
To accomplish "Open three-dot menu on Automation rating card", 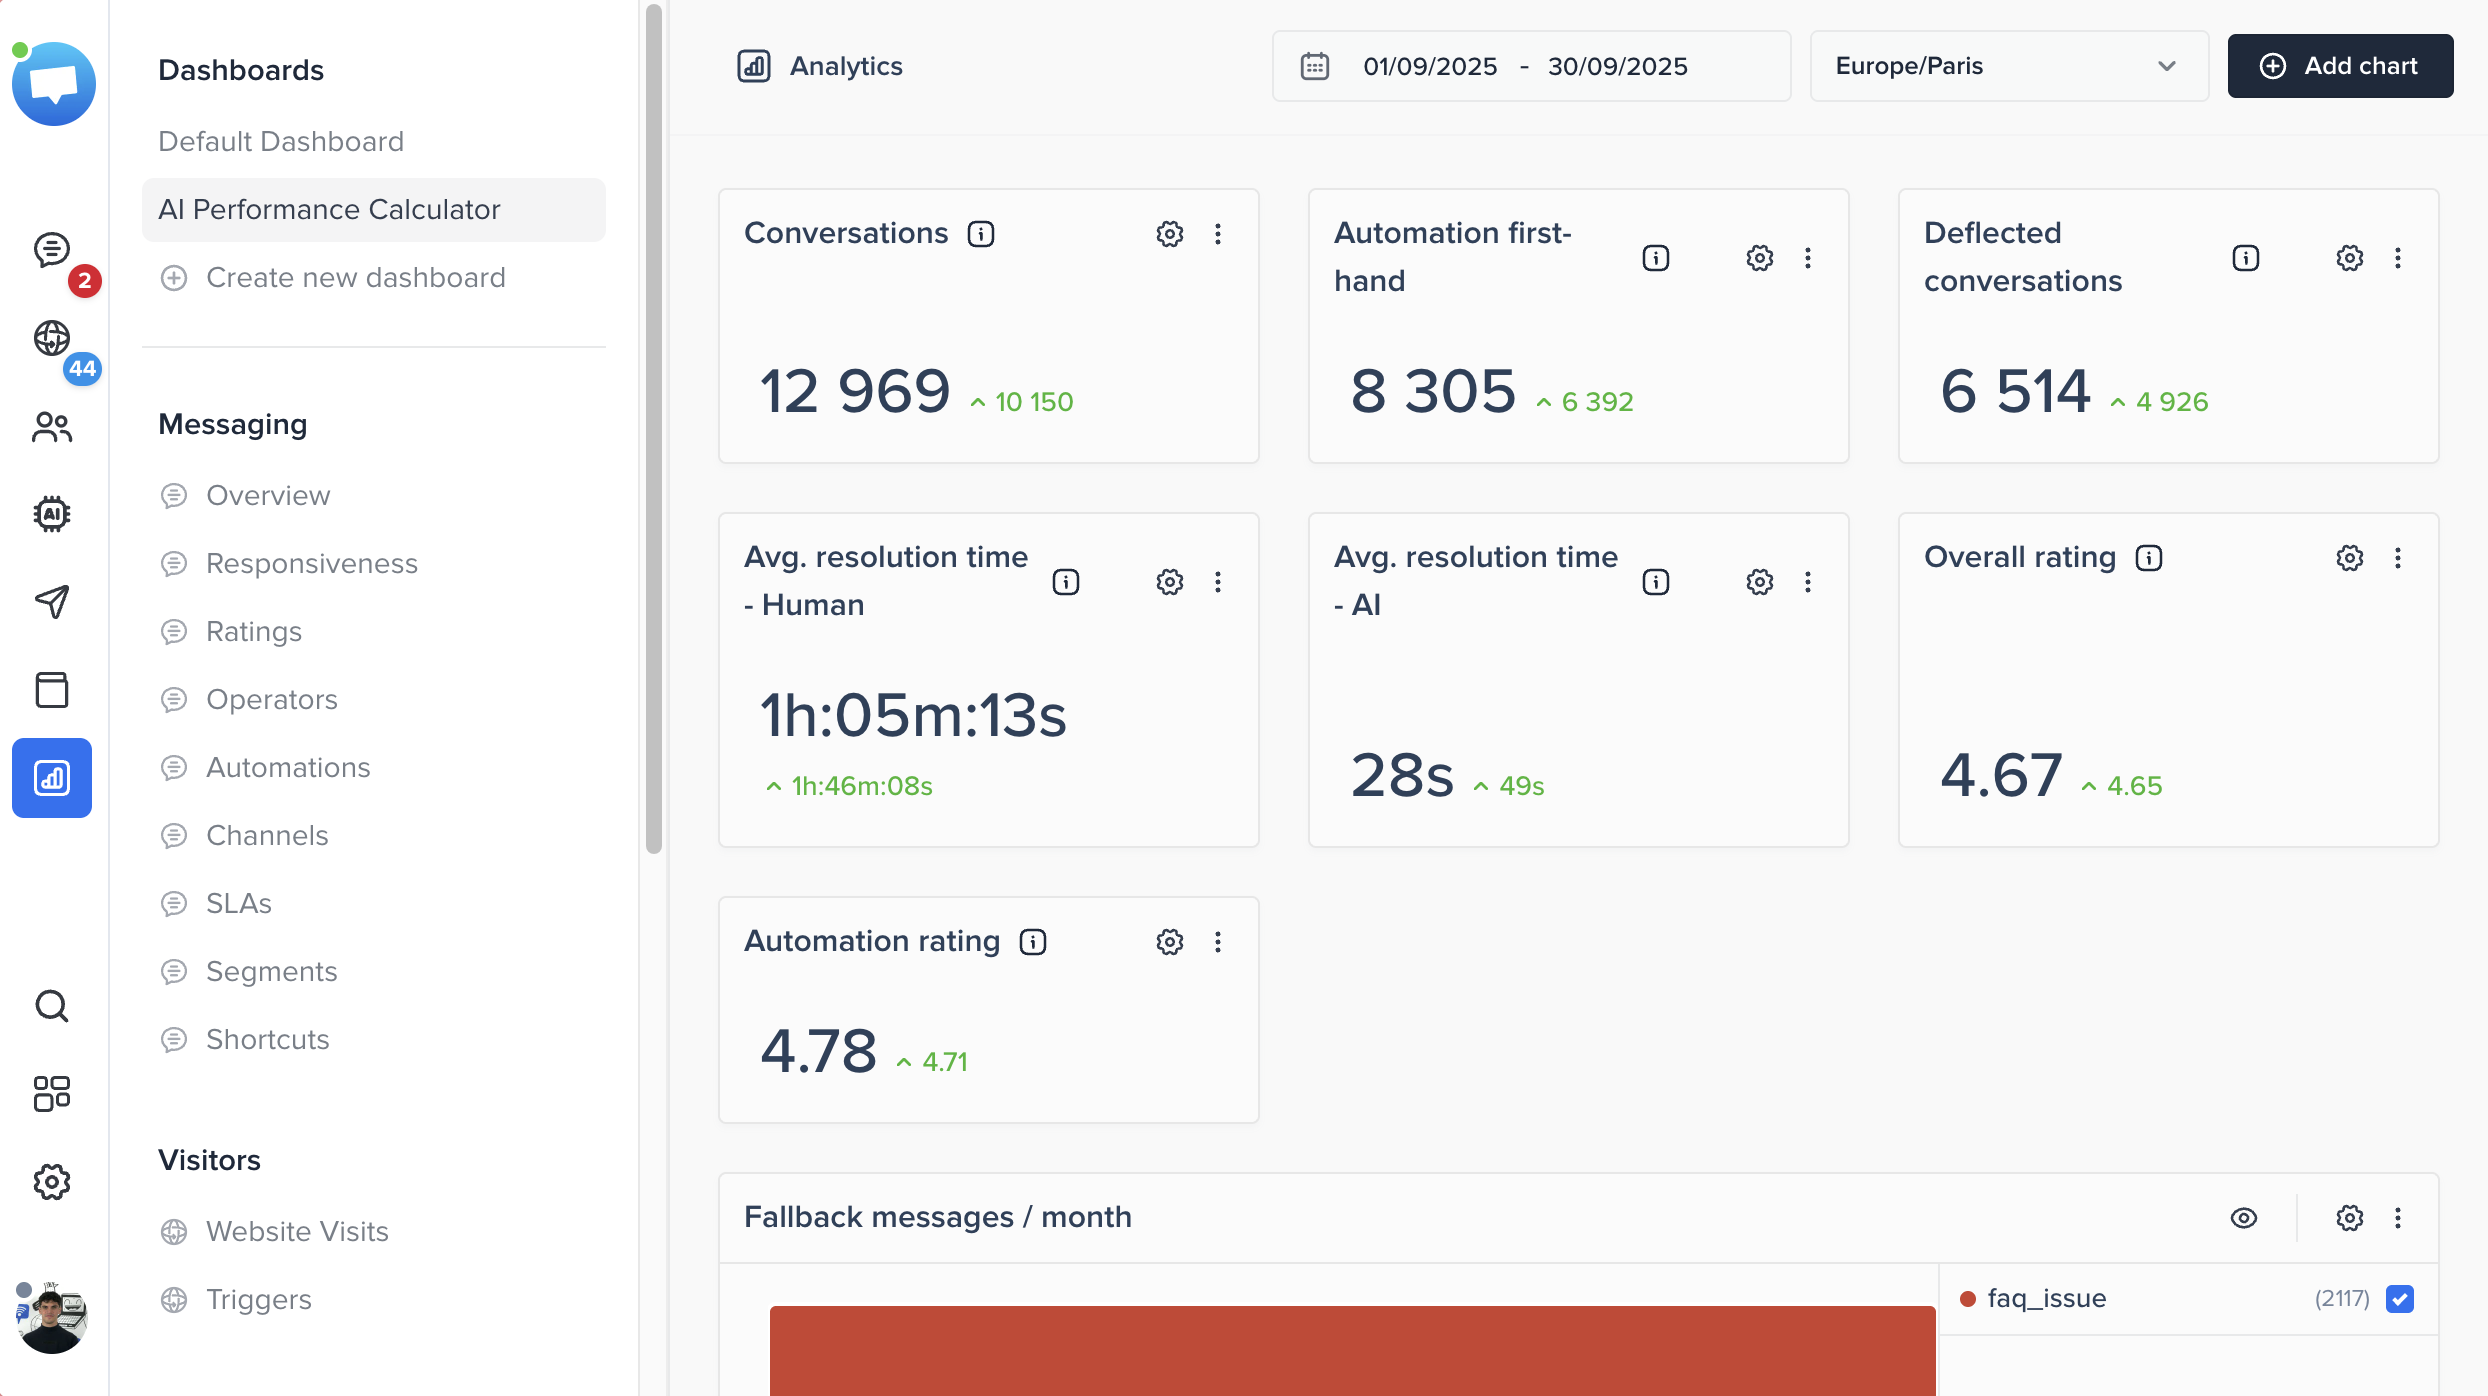I will (x=1218, y=942).
